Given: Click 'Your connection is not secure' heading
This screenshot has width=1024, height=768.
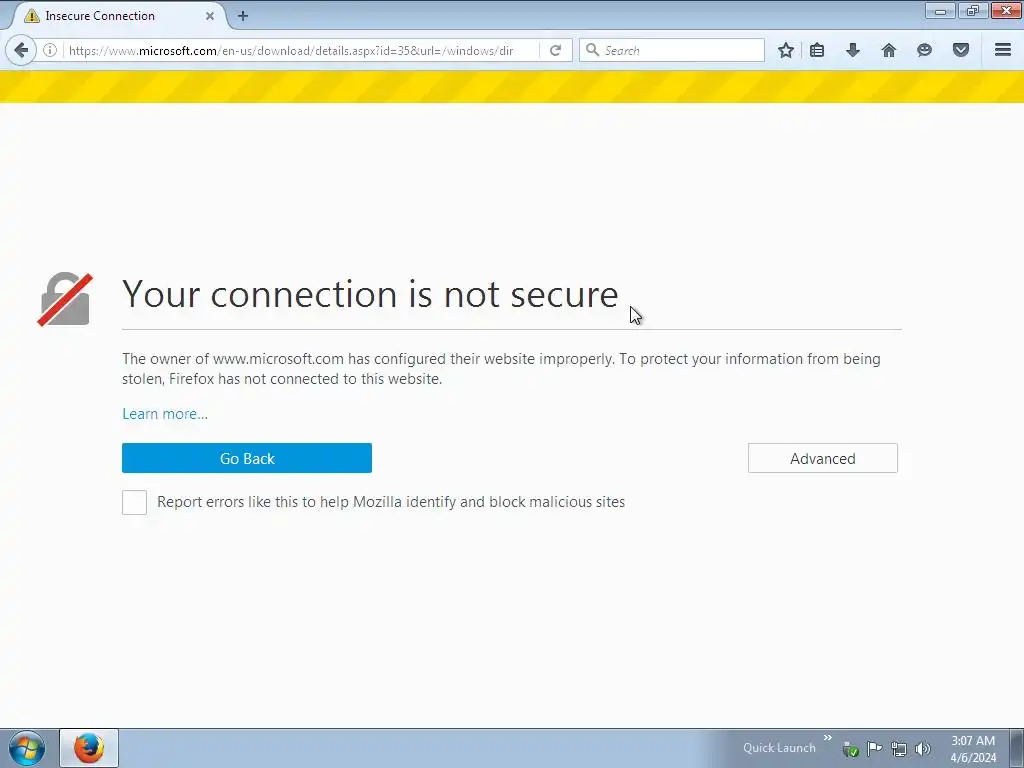Looking at the screenshot, I should [x=370, y=294].
